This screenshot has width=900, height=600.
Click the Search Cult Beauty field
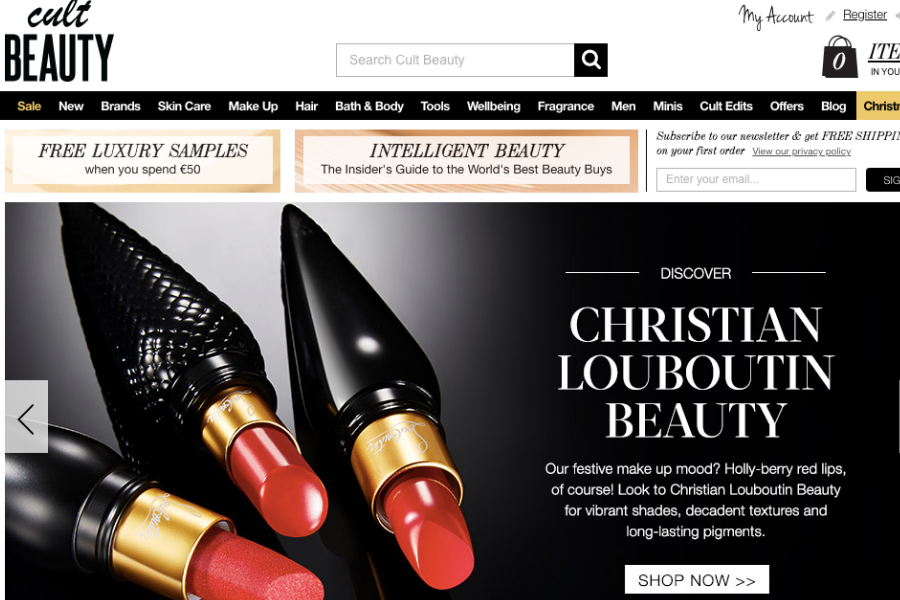coord(455,60)
